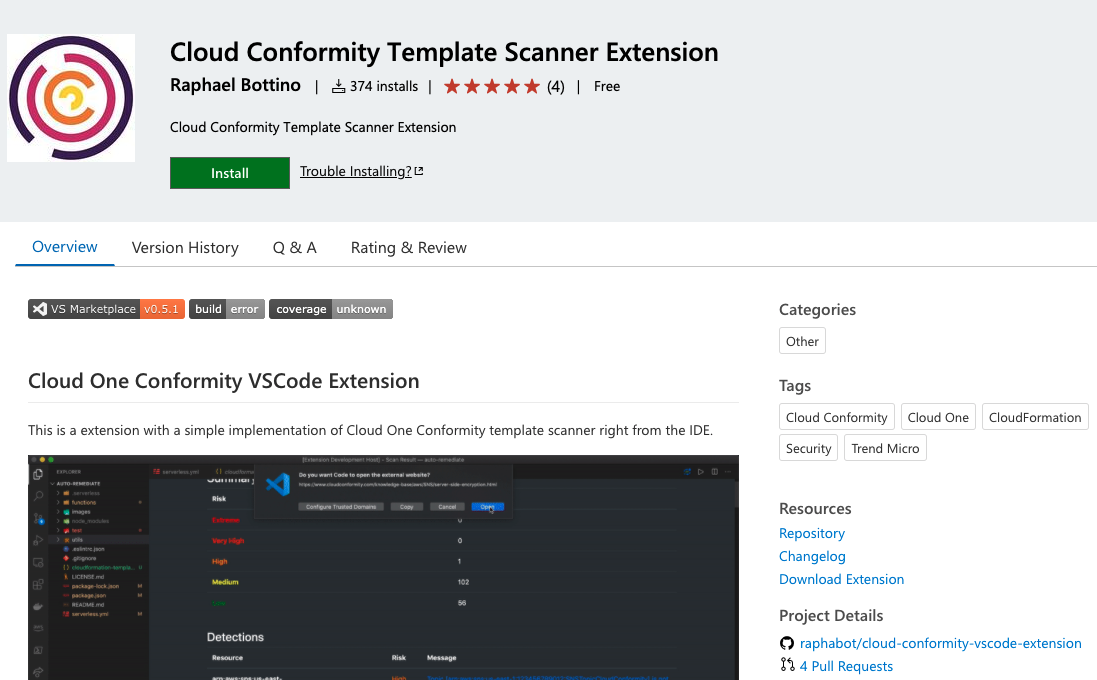This screenshot has width=1097, height=680.
Task: Click the Resources heading
Action: (x=815, y=509)
